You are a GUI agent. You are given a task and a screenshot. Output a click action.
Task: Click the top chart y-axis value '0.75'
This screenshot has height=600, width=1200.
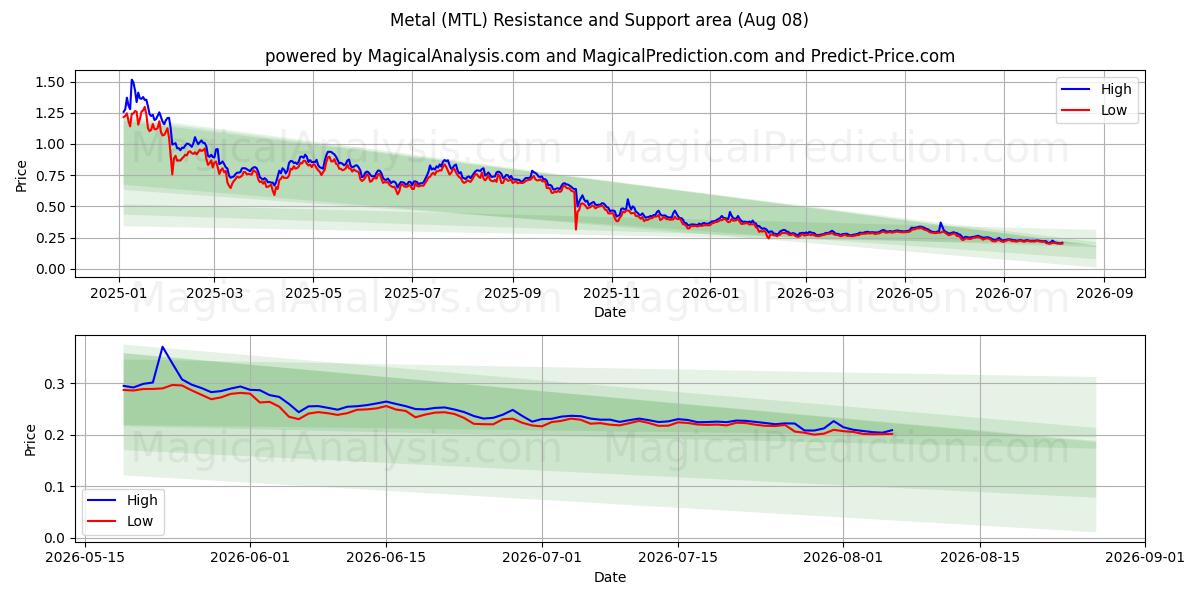(51, 176)
